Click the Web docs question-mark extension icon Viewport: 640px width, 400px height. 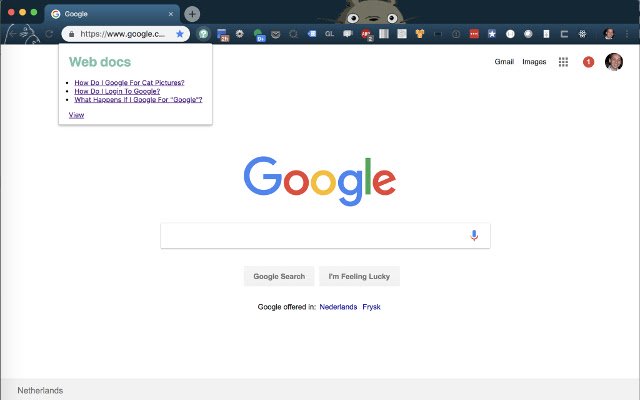click(203, 34)
